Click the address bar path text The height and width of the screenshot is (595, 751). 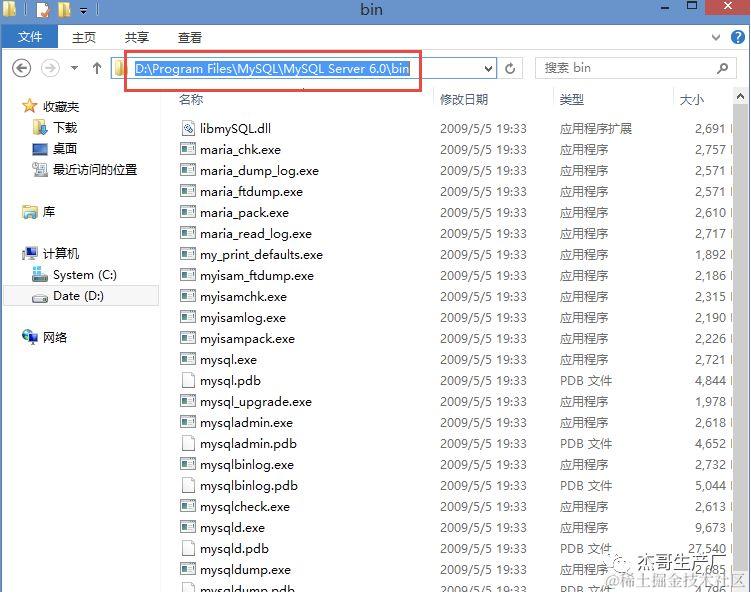[272, 69]
